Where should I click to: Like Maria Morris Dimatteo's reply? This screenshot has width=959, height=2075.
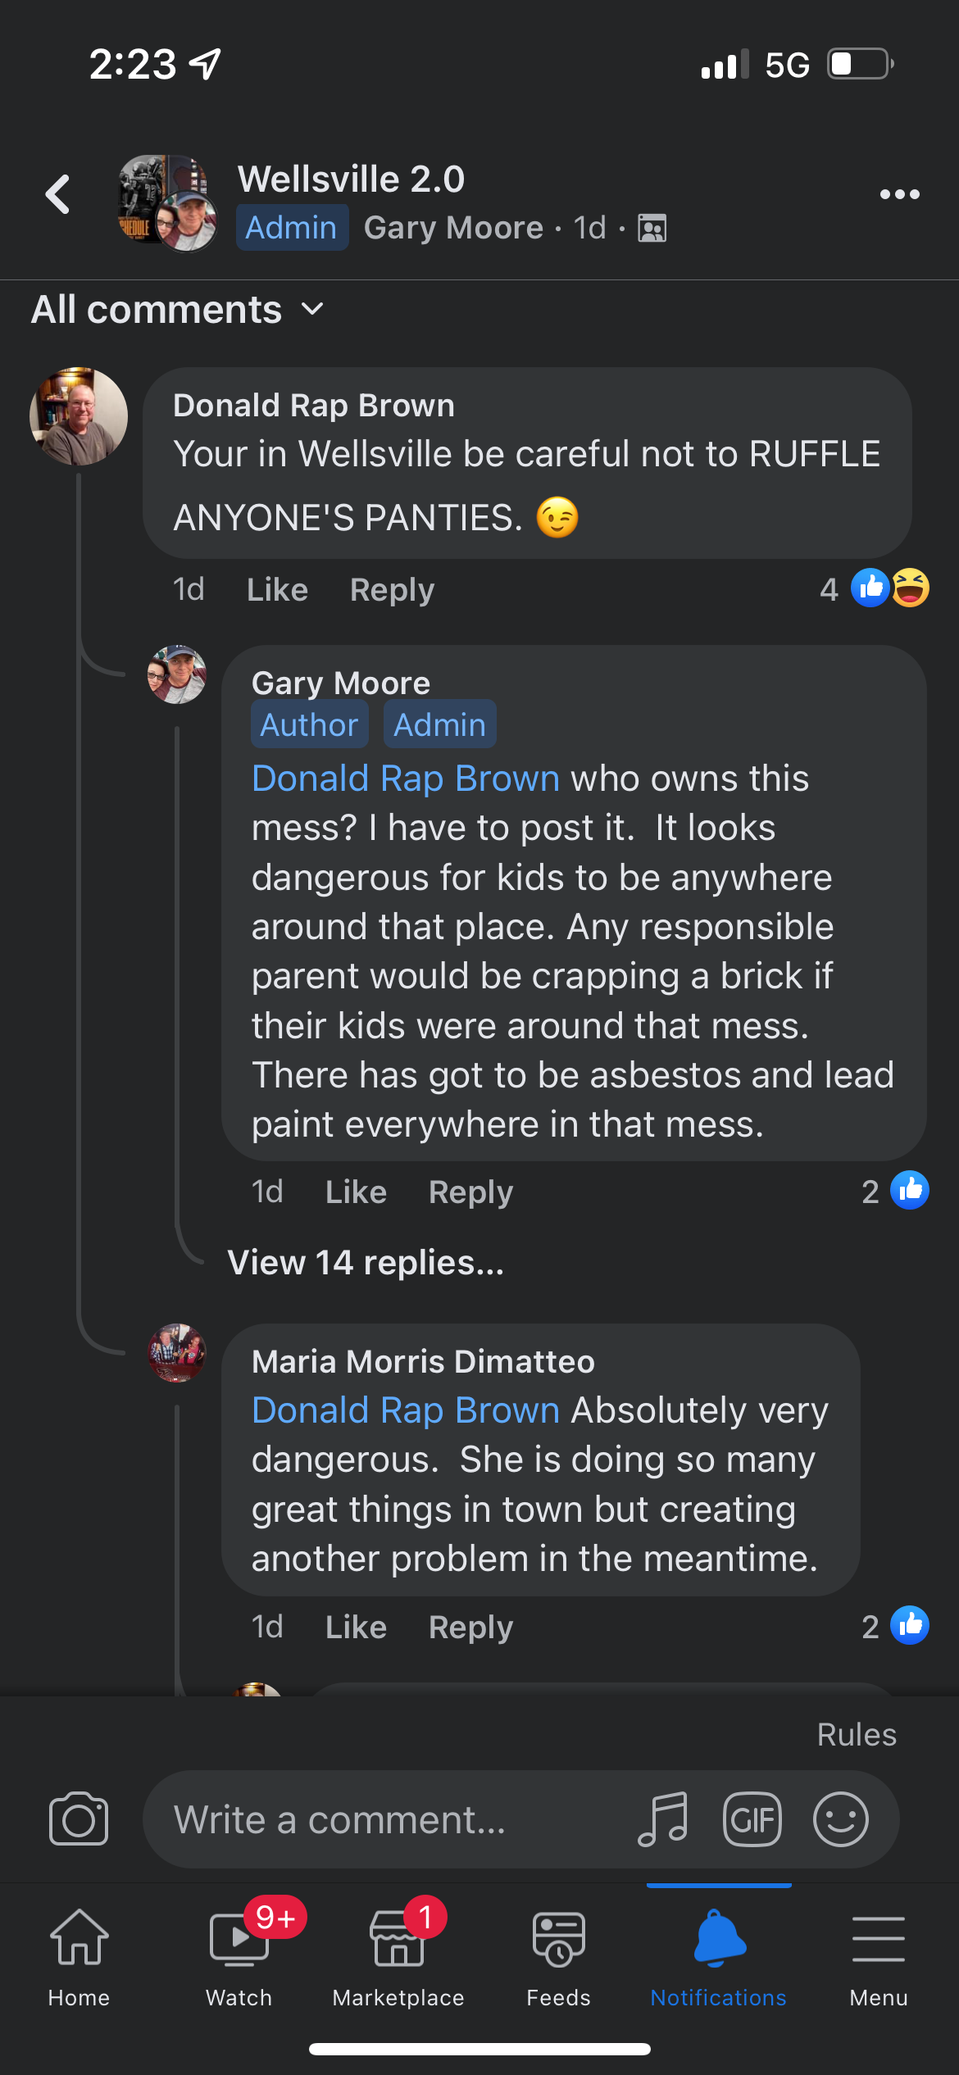356,1627
